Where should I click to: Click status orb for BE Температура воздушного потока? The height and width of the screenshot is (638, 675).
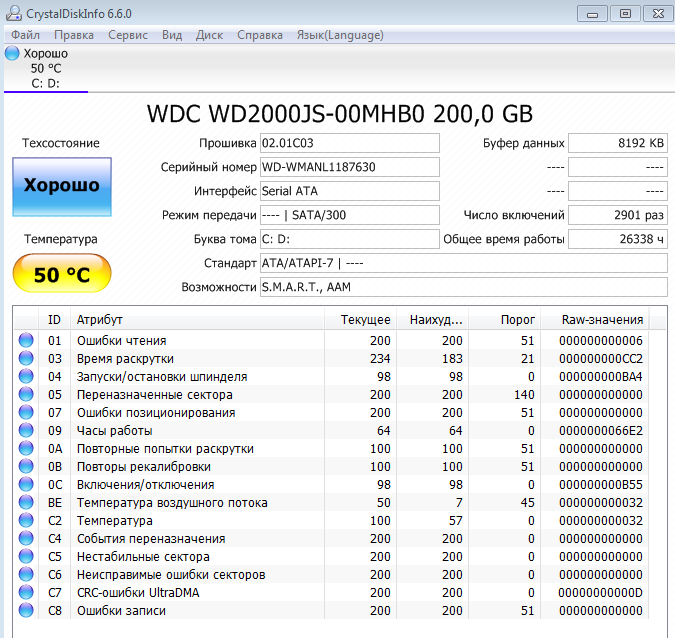[x=26, y=502]
